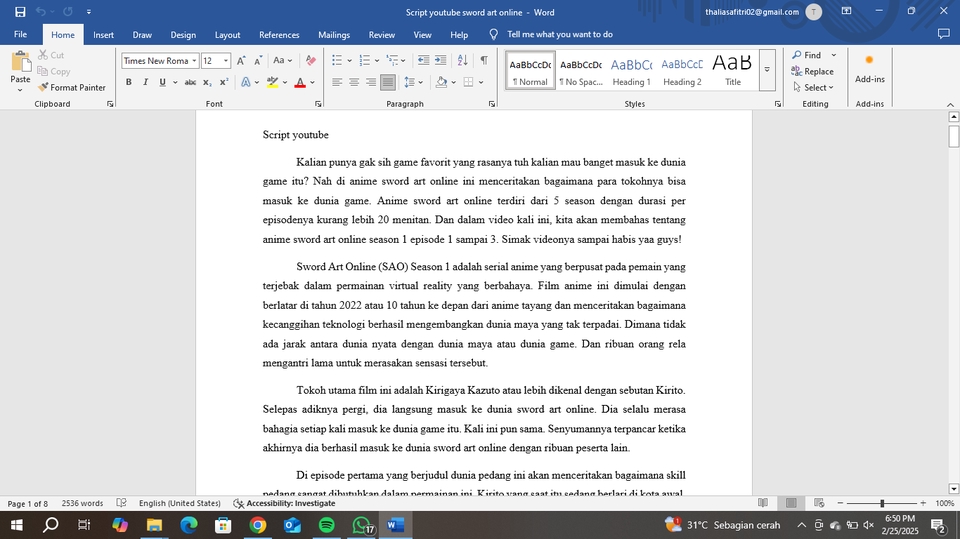Decrease font size with the shrink icon
This screenshot has height=539, width=960.
[258, 61]
